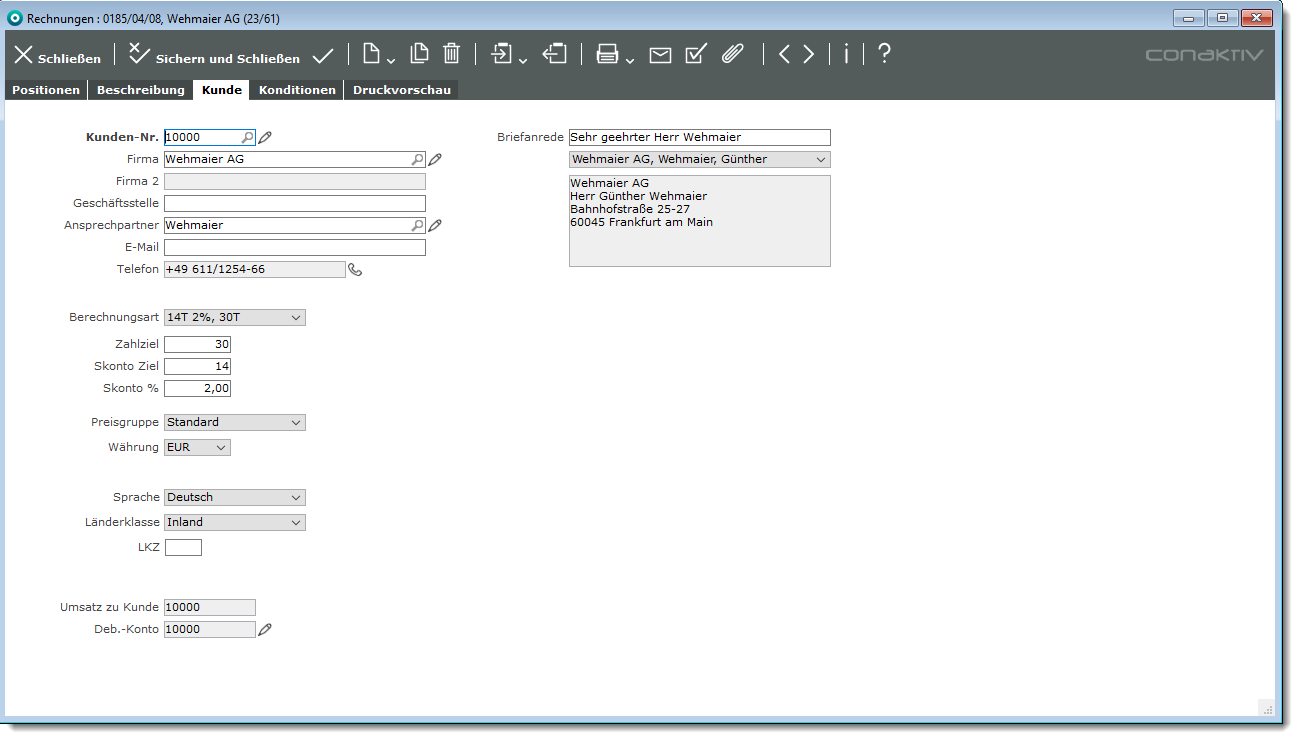Open the Druckvorschau tab
Screen dimensions: 1298x739
401,90
